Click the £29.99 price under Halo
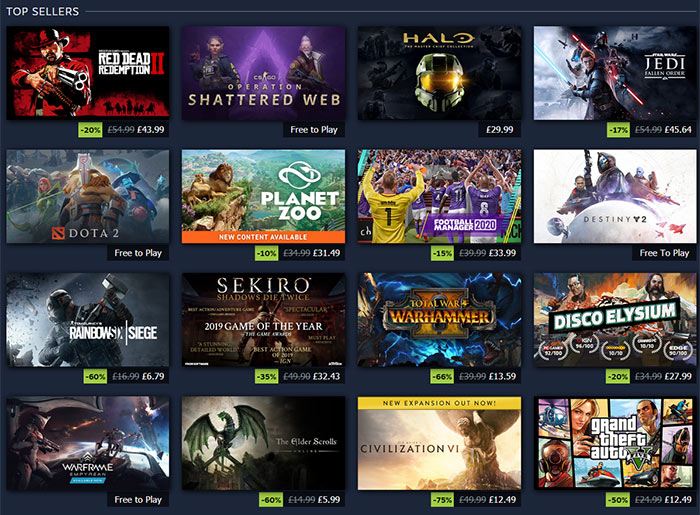The width and height of the screenshot is (700, 515). [x=500, y=130]
